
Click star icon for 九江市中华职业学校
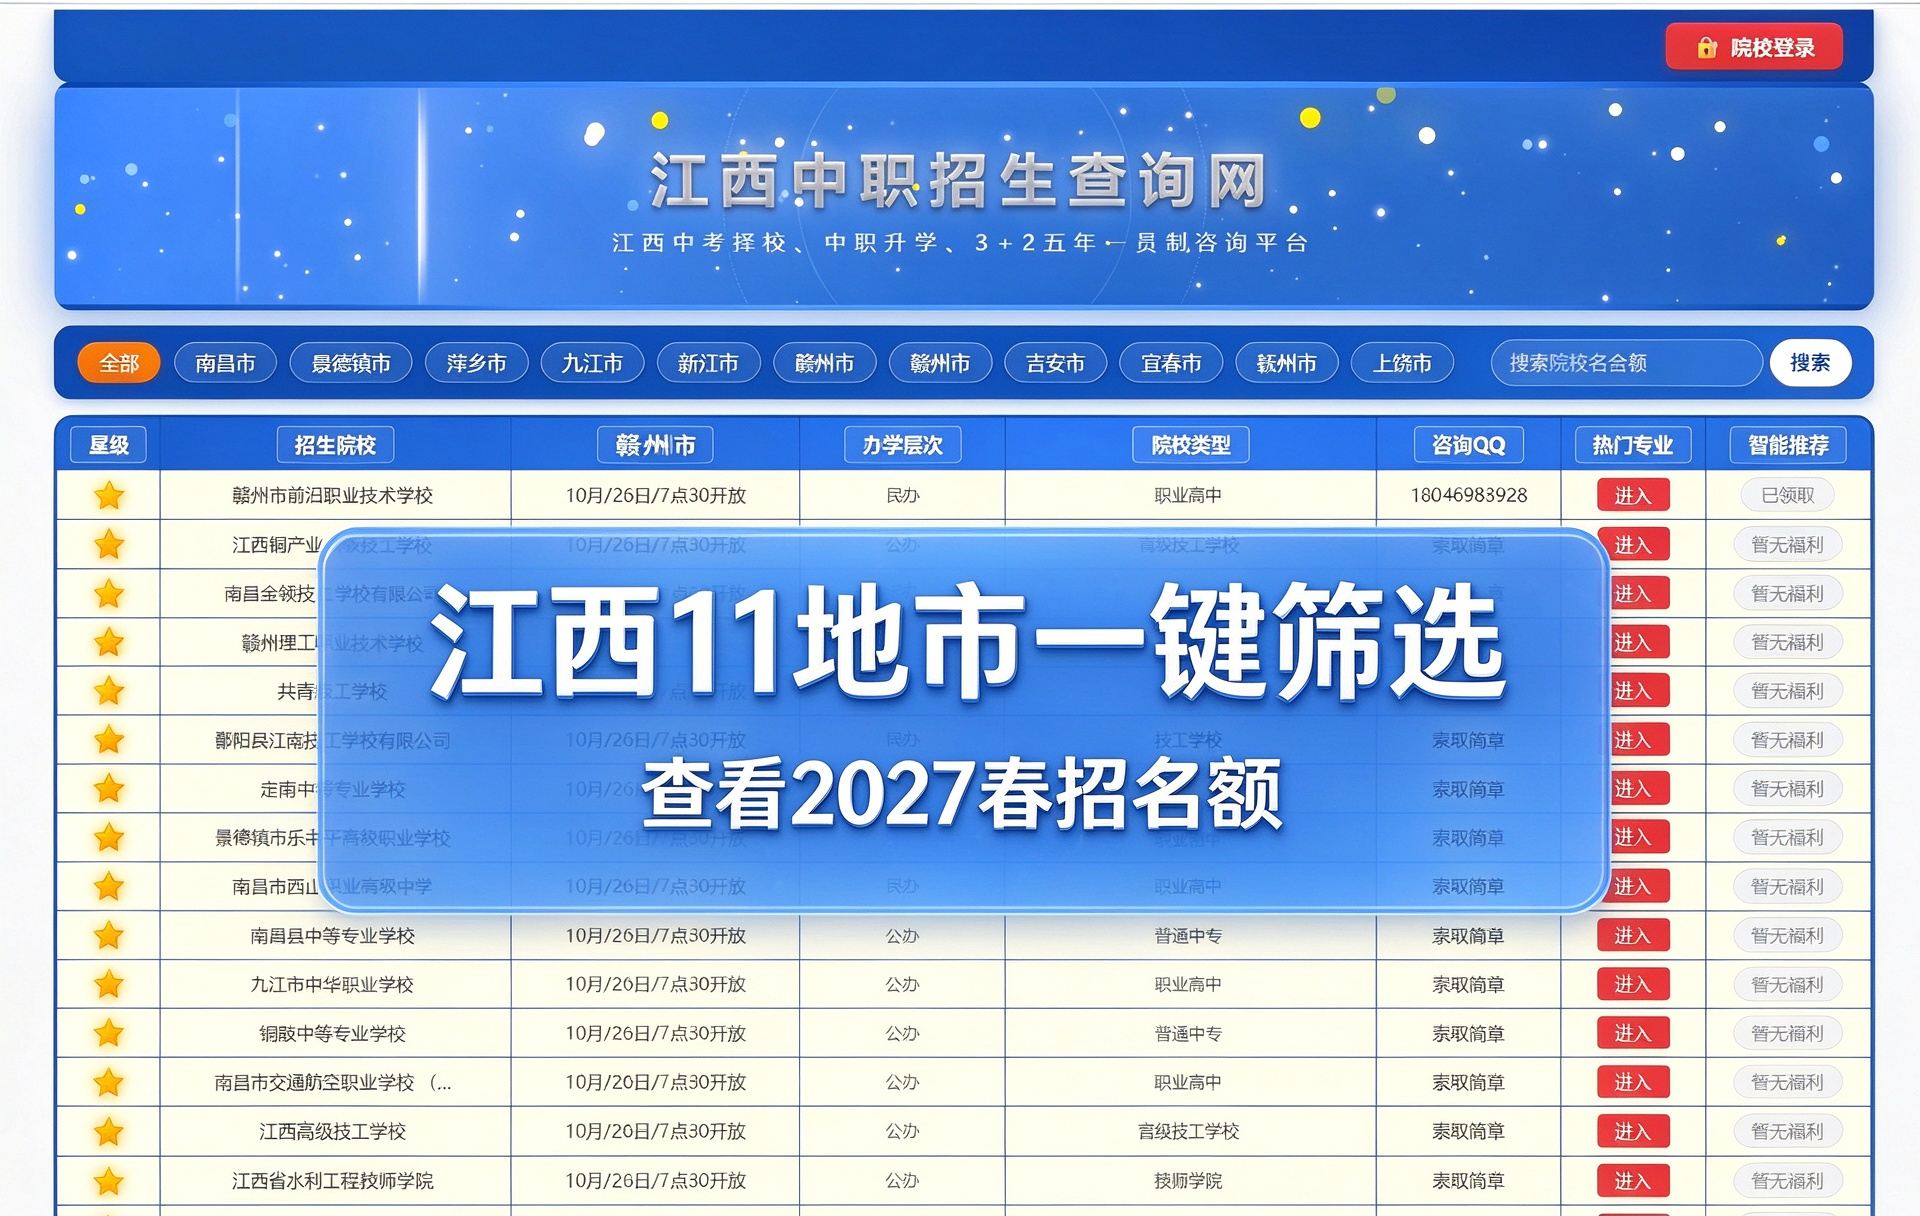pyautogui.click(x=109, y=985)
